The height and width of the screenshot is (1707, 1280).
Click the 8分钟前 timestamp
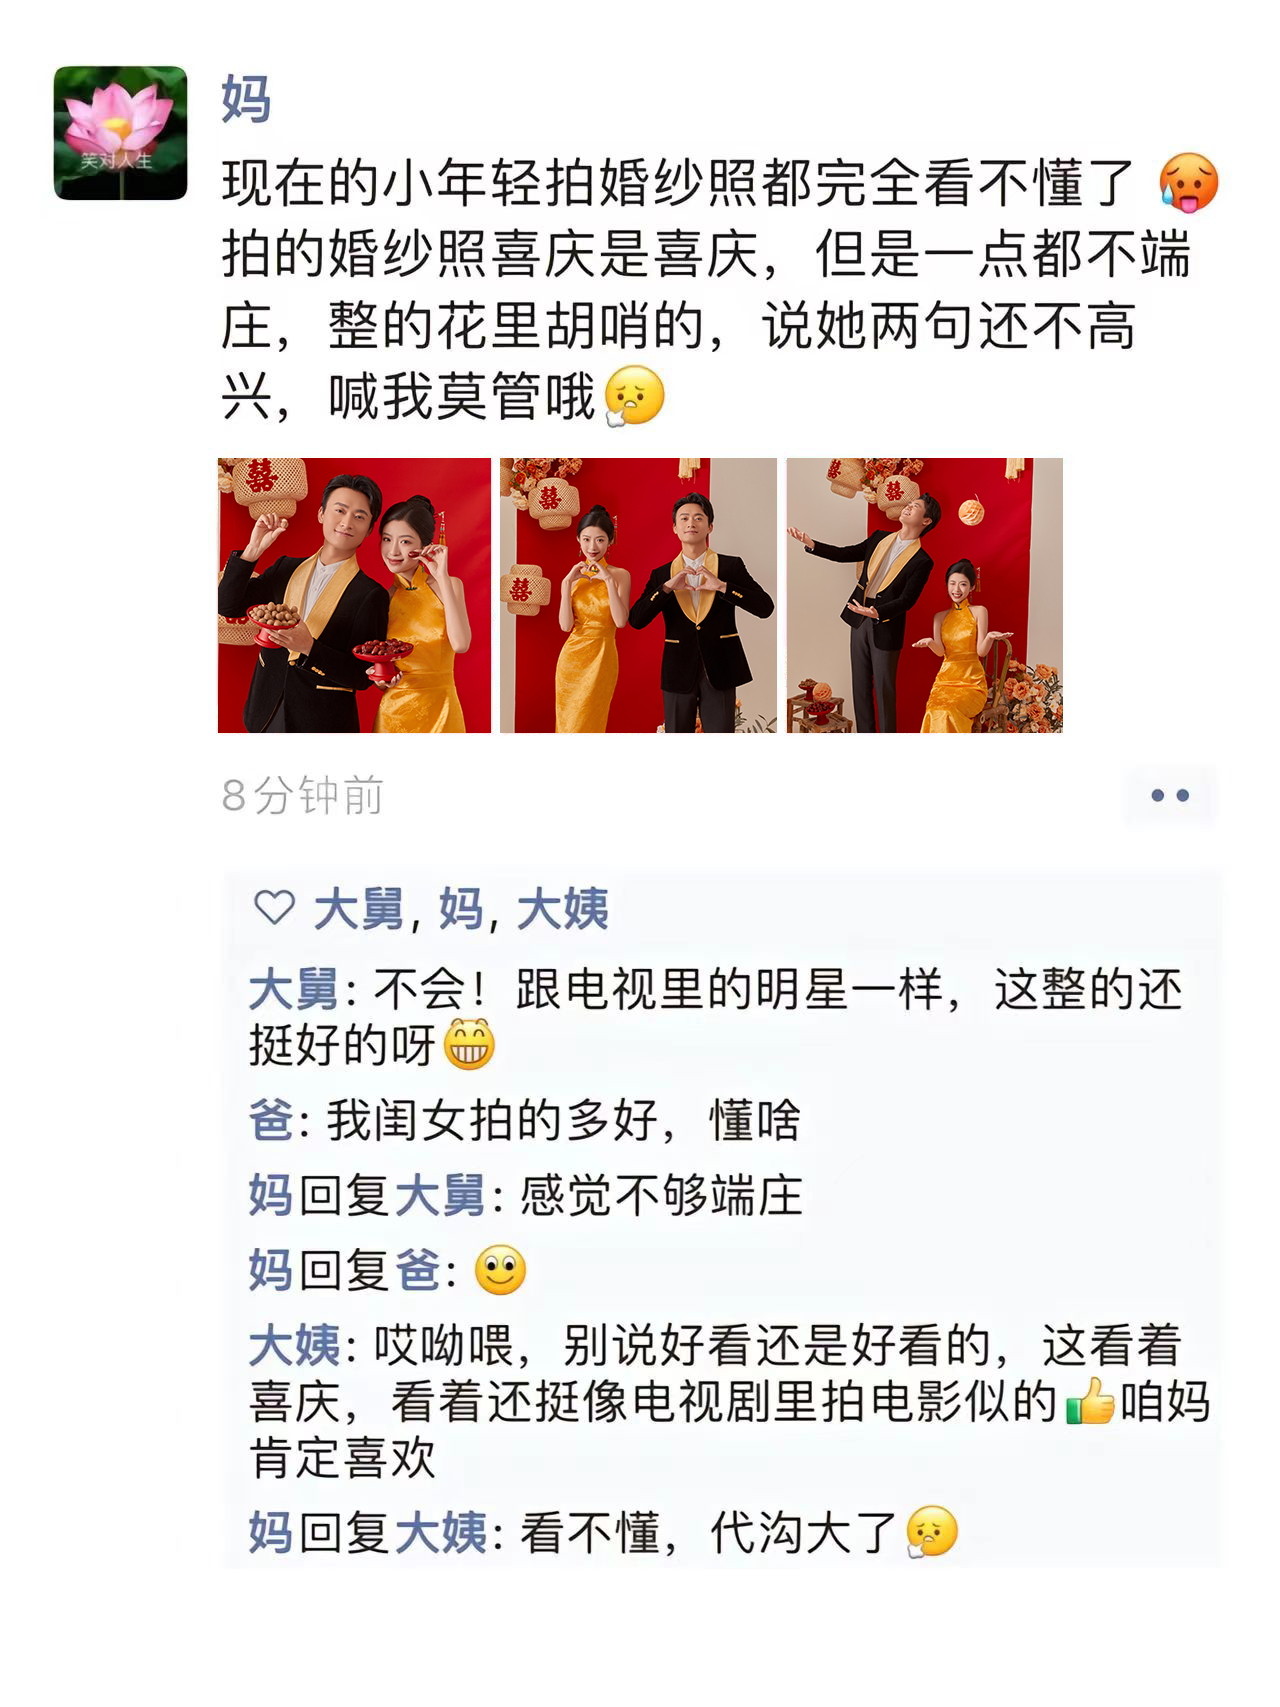tap(303, 796)
